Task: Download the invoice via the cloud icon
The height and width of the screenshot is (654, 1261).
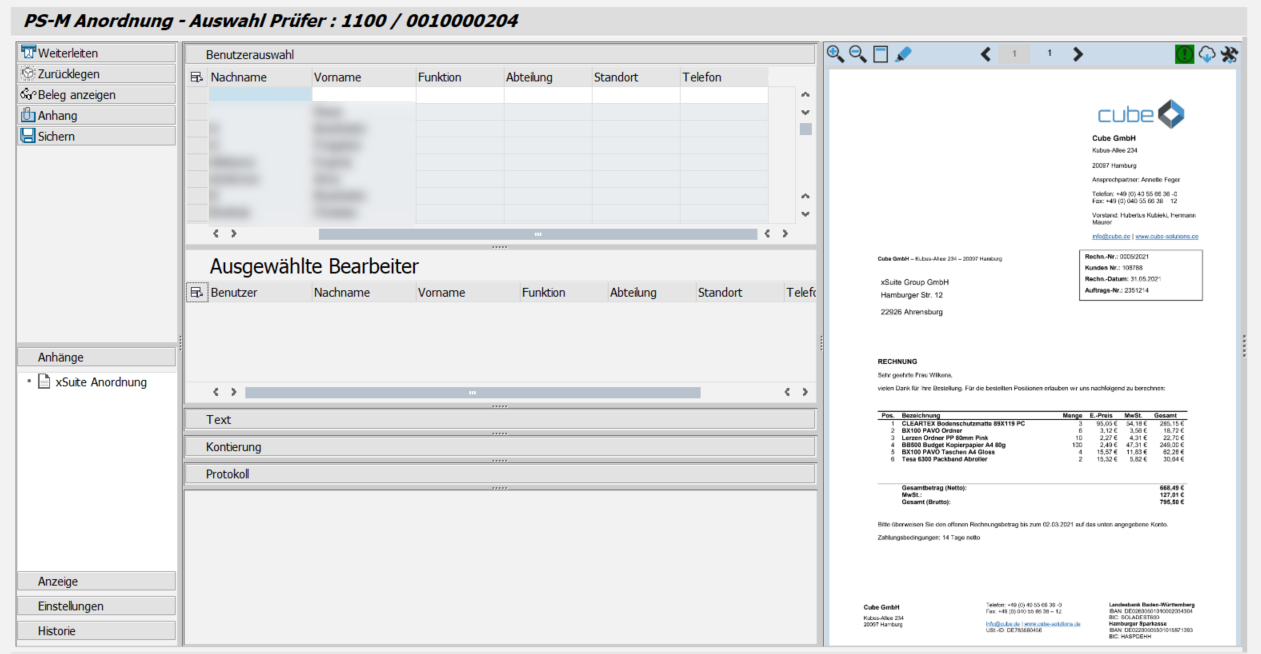Action: (1206, 54)
